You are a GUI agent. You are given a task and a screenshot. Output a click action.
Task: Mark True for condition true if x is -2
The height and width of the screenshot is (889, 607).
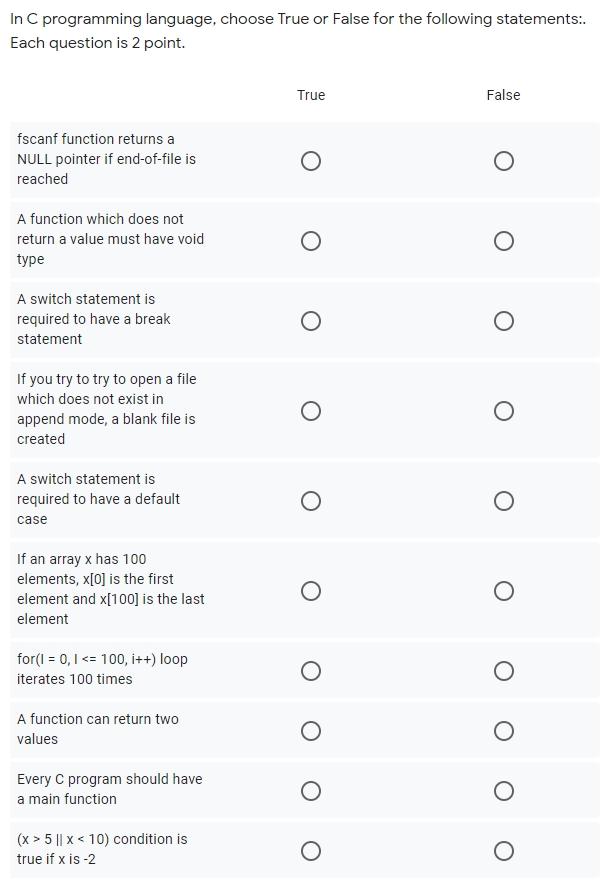311,850
